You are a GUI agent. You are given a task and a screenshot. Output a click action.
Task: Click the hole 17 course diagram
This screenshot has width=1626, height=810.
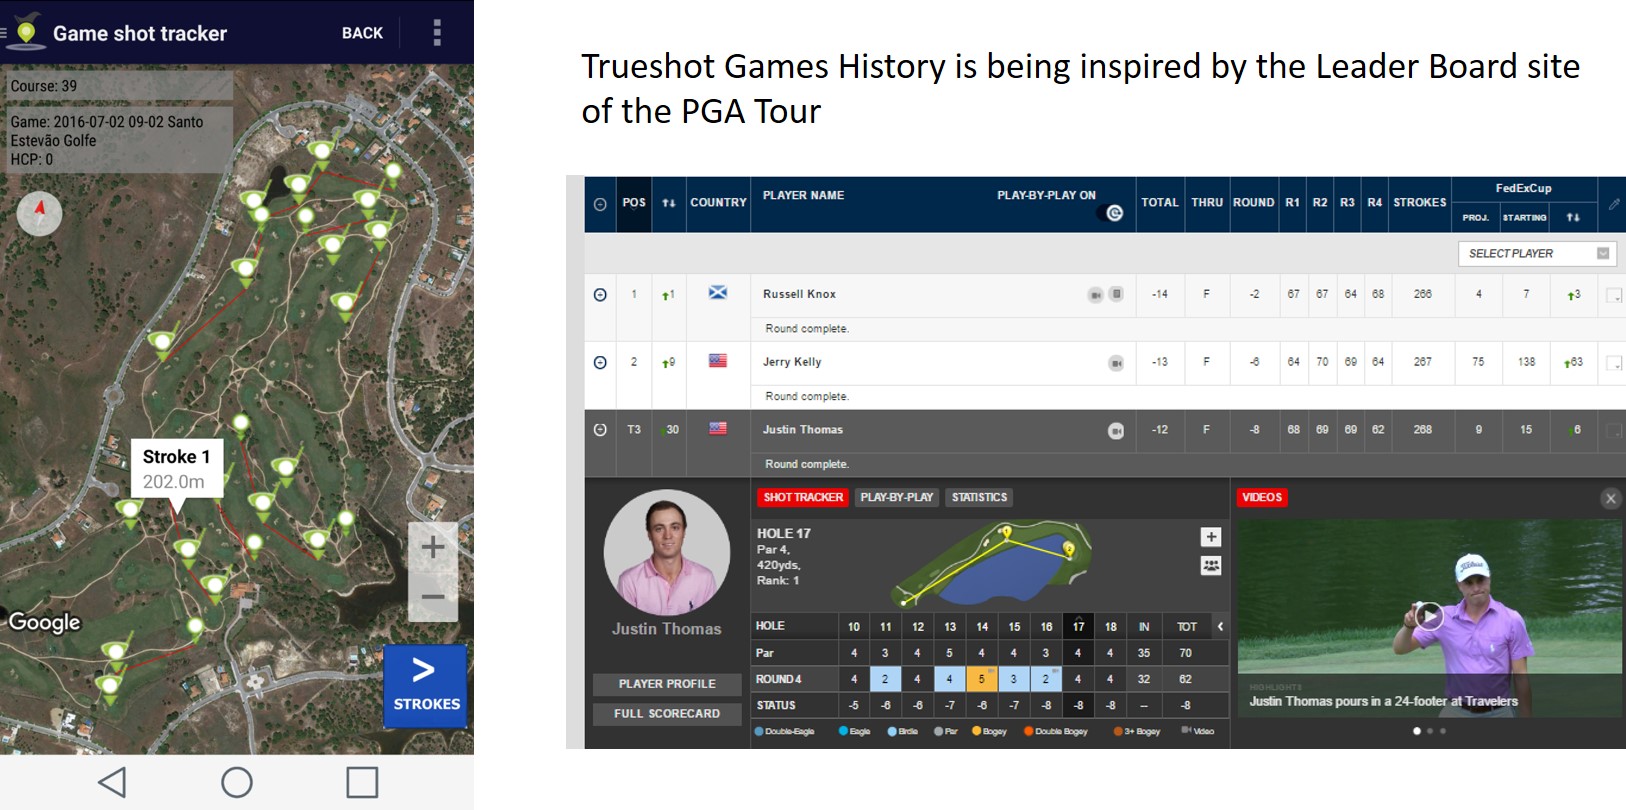pos(990,565)
